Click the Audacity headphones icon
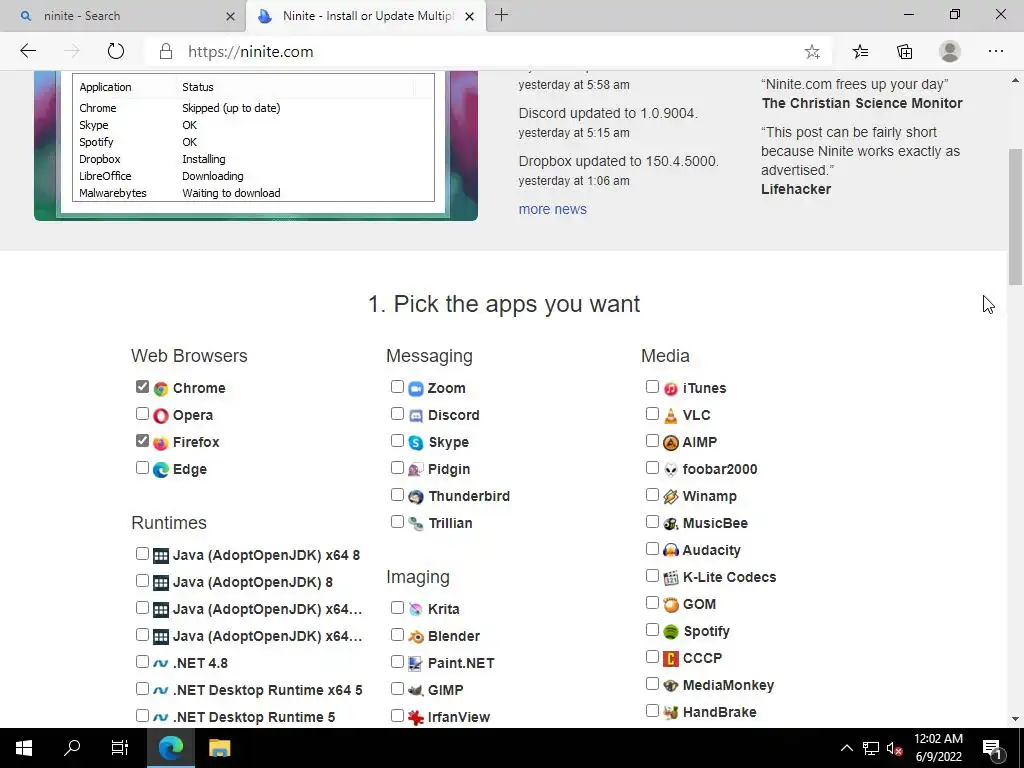This screenshot has width=1024, height=768. pos(671,551)
